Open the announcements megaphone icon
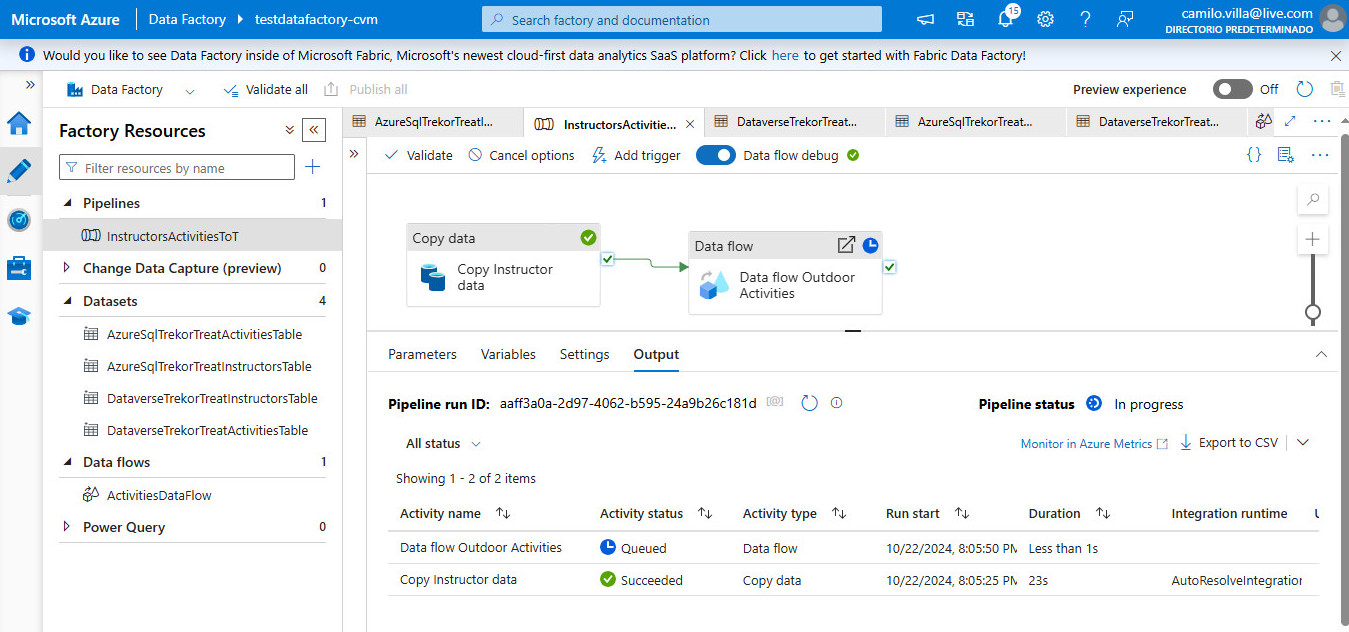Screen dimensions: 1349x632 [x=925, y=19]
